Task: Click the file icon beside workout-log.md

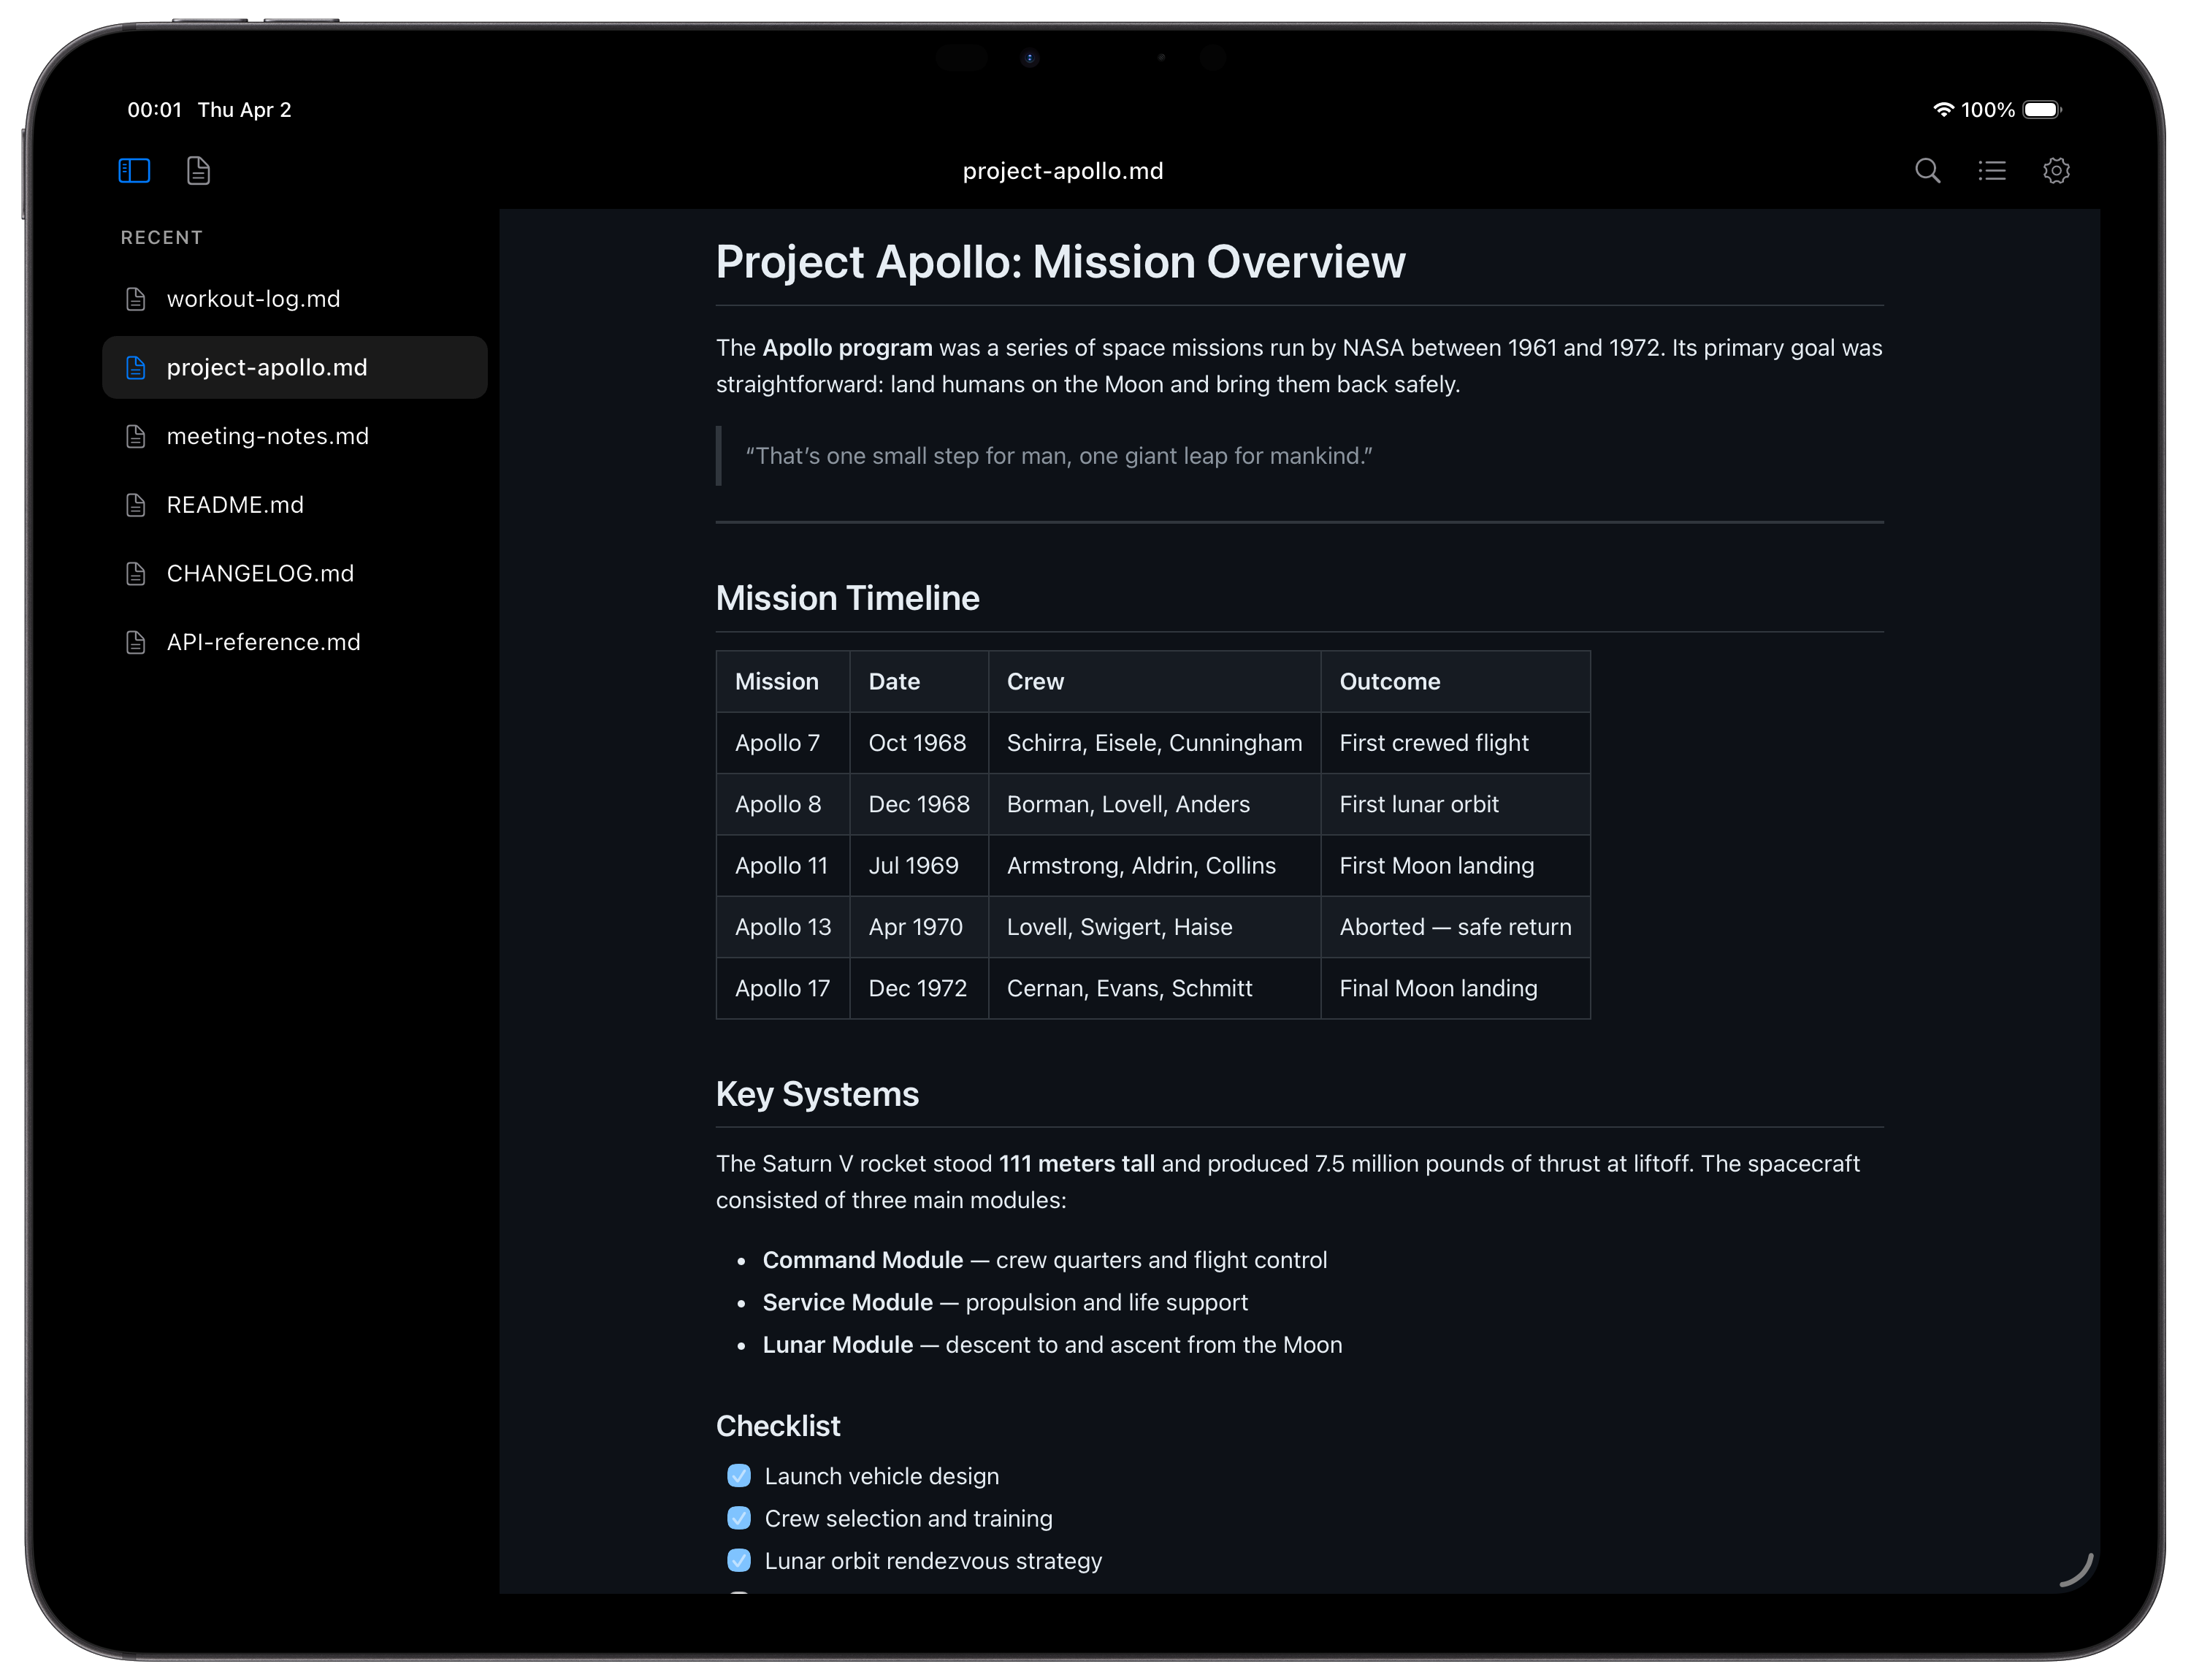Action: pyautogui.click(x=136, y=299)
